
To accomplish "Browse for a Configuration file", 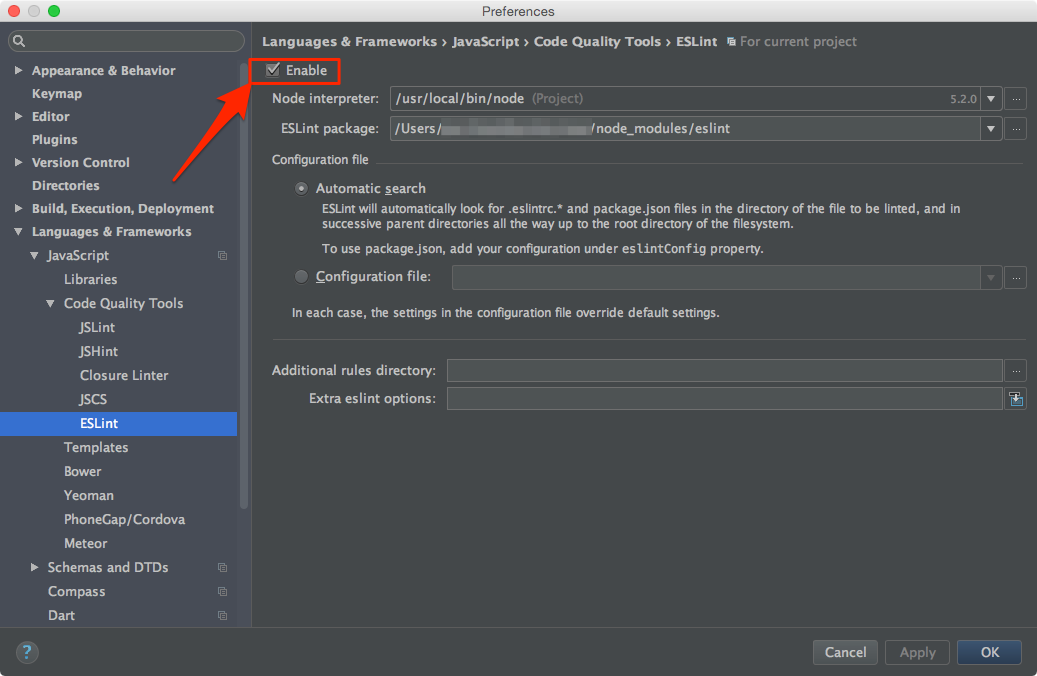I will [1016, 278].
